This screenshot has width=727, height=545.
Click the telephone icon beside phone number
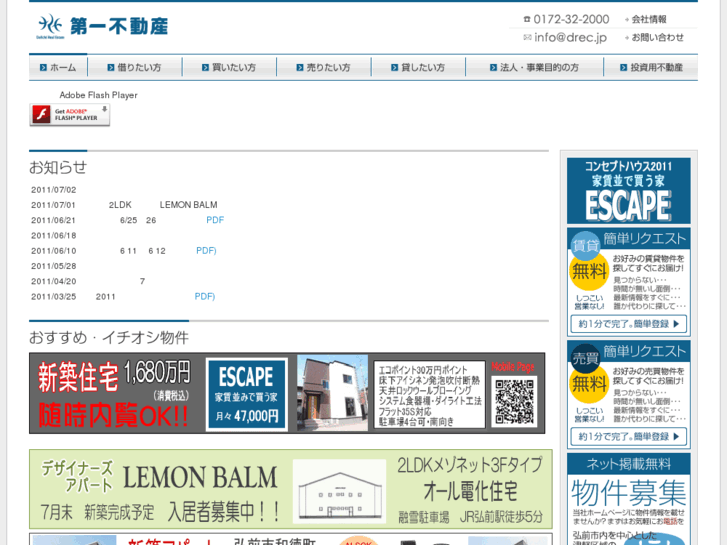[x=527, y=19]
